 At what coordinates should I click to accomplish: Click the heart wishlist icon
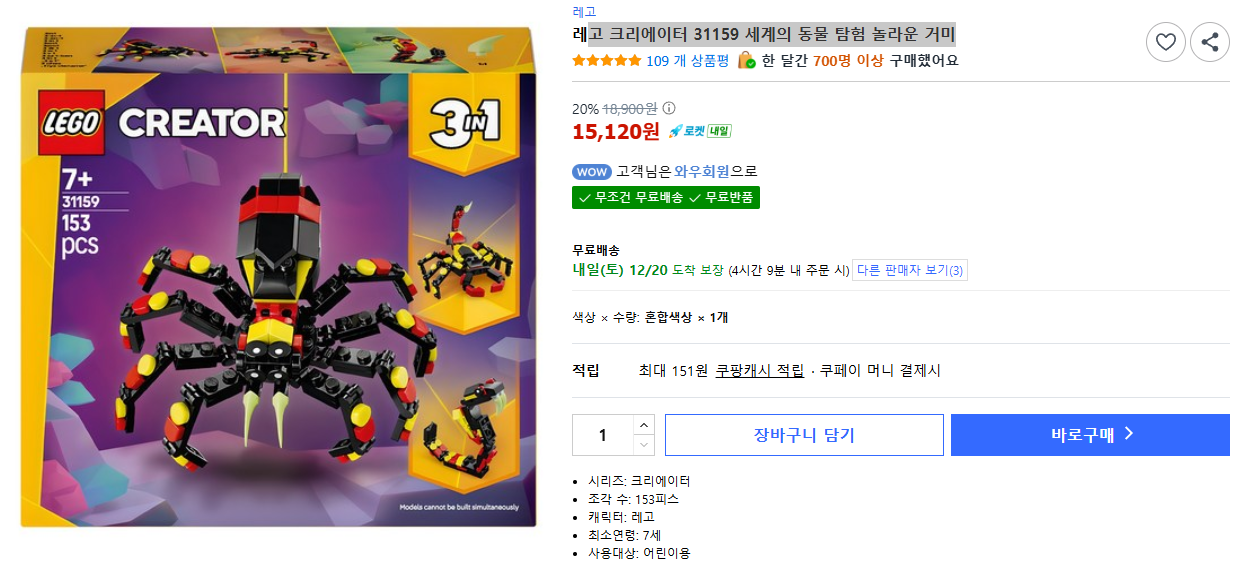(1165, 42)
